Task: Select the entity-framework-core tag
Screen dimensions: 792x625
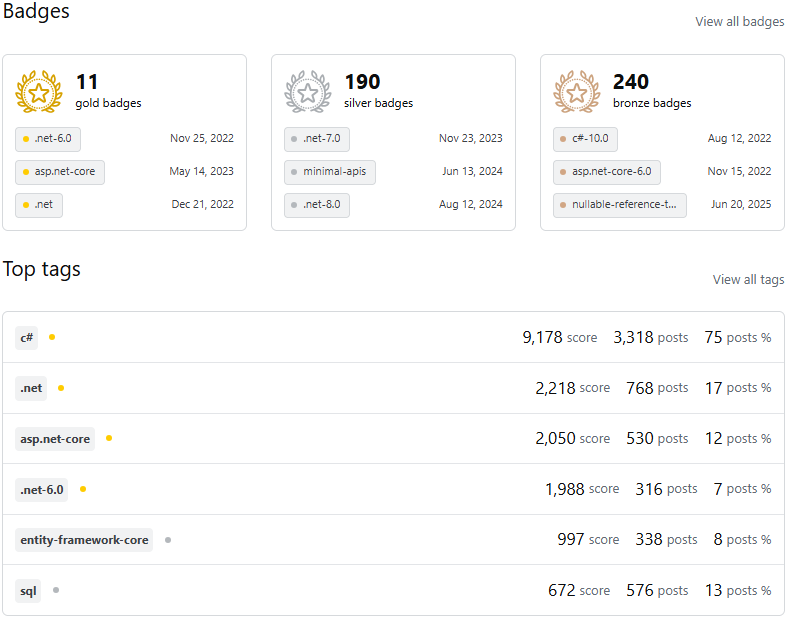Action: pos(84,540)
